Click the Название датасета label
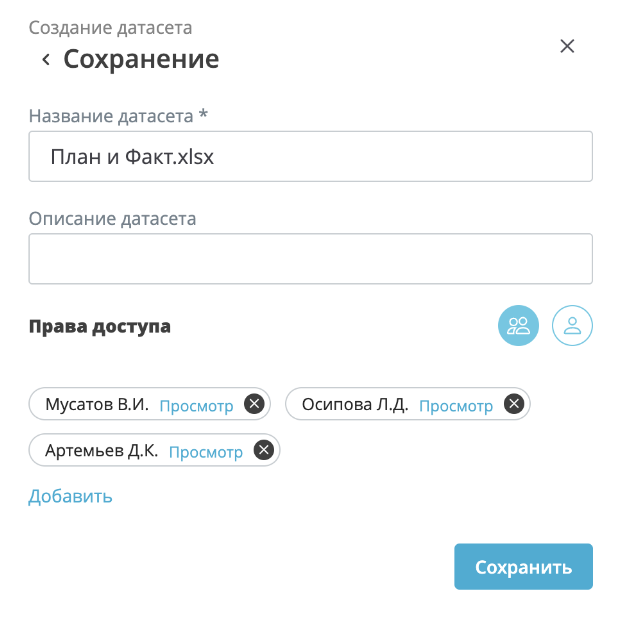This screenshot has height=620, width=622. click(118, 116)
